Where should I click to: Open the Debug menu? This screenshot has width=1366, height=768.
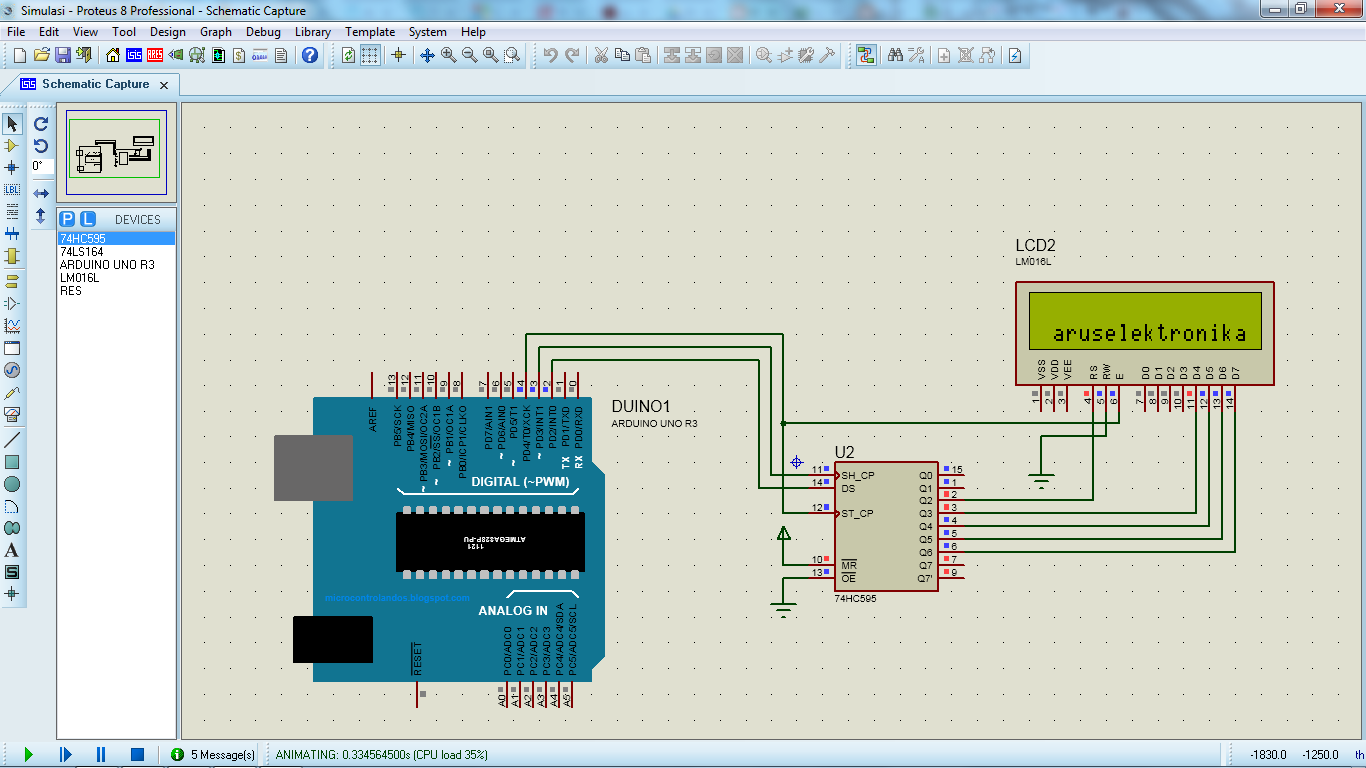click(x=263, y=32)
